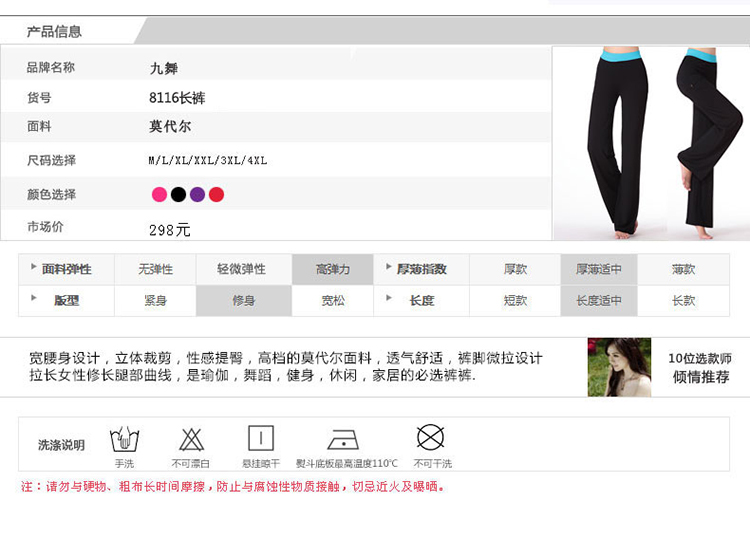Click the red care note starting 注：请勿与硬物
Screen dimensions: 750x538
233,487
